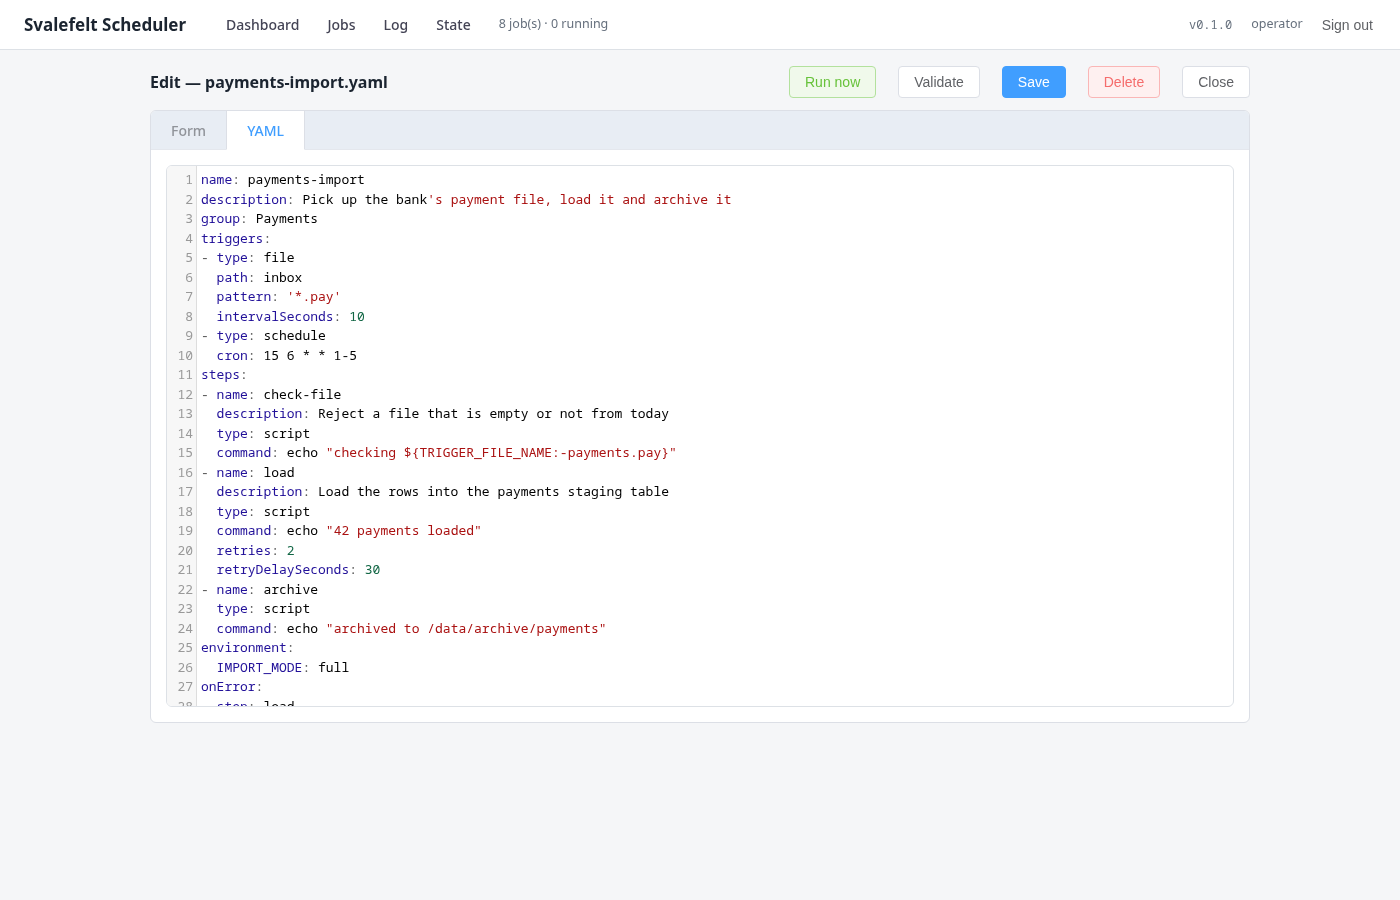1400x900 pixels.
Task: Sign out of the scheduler
Action: (1347, 25)
